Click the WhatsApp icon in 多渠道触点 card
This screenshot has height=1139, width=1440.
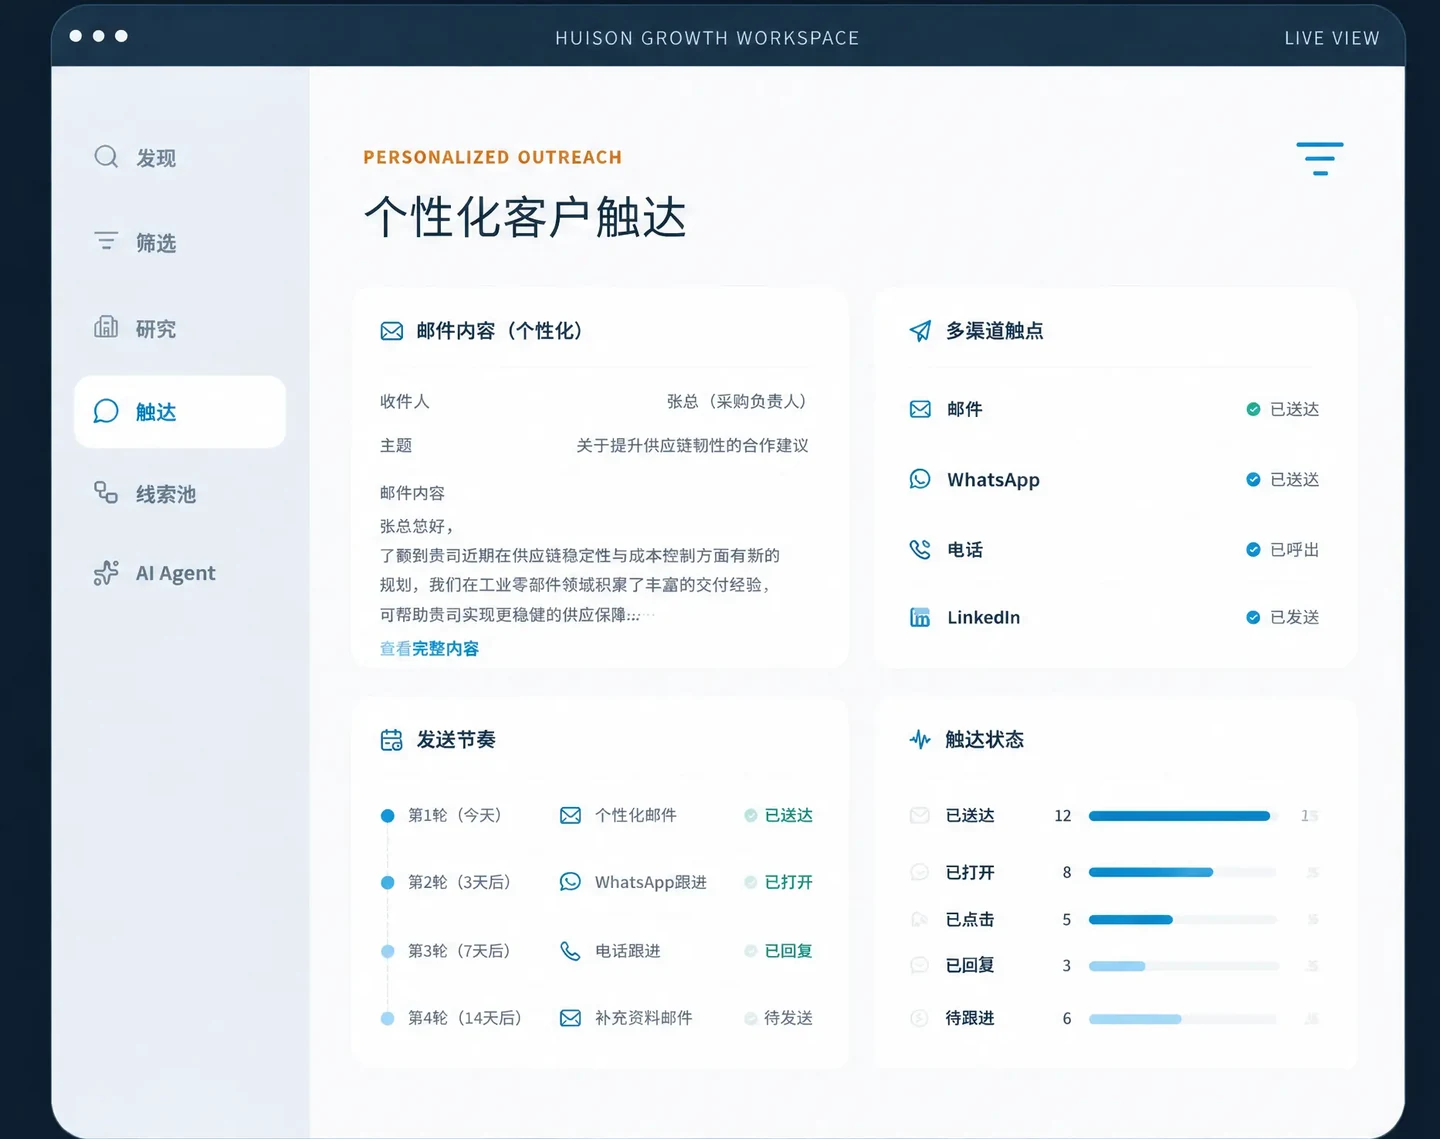pyautogui.click(x=920, y=479)
